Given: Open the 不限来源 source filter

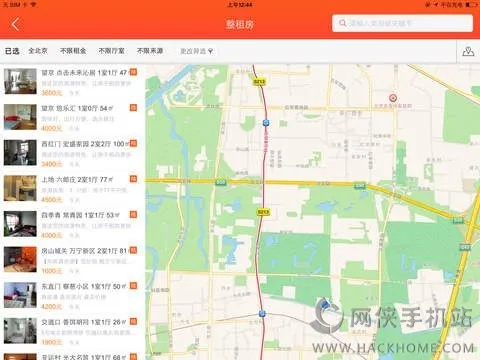Looking at the screenshot, I should 150,51.
